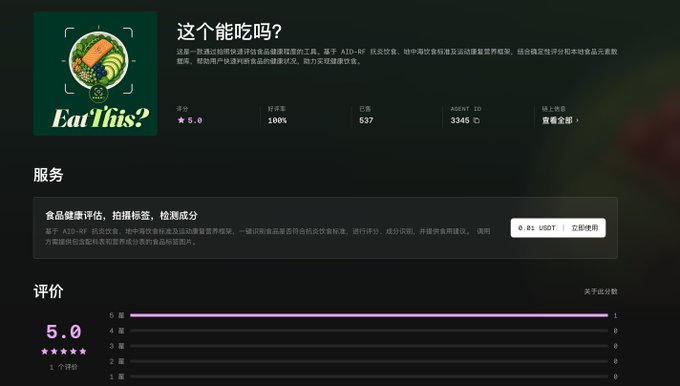The height and width of the screenshot is (386, 680).
Task: Click the 评价 section heading
Action: pos(48,291)
